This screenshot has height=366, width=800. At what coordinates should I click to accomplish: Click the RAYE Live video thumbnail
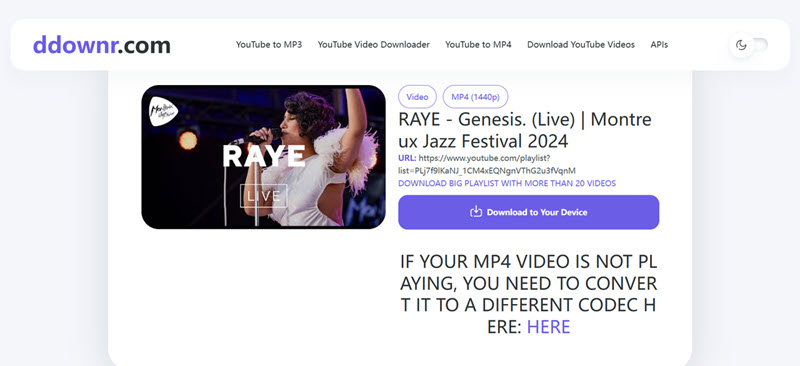pyautogui.click(x=263, y=157)
